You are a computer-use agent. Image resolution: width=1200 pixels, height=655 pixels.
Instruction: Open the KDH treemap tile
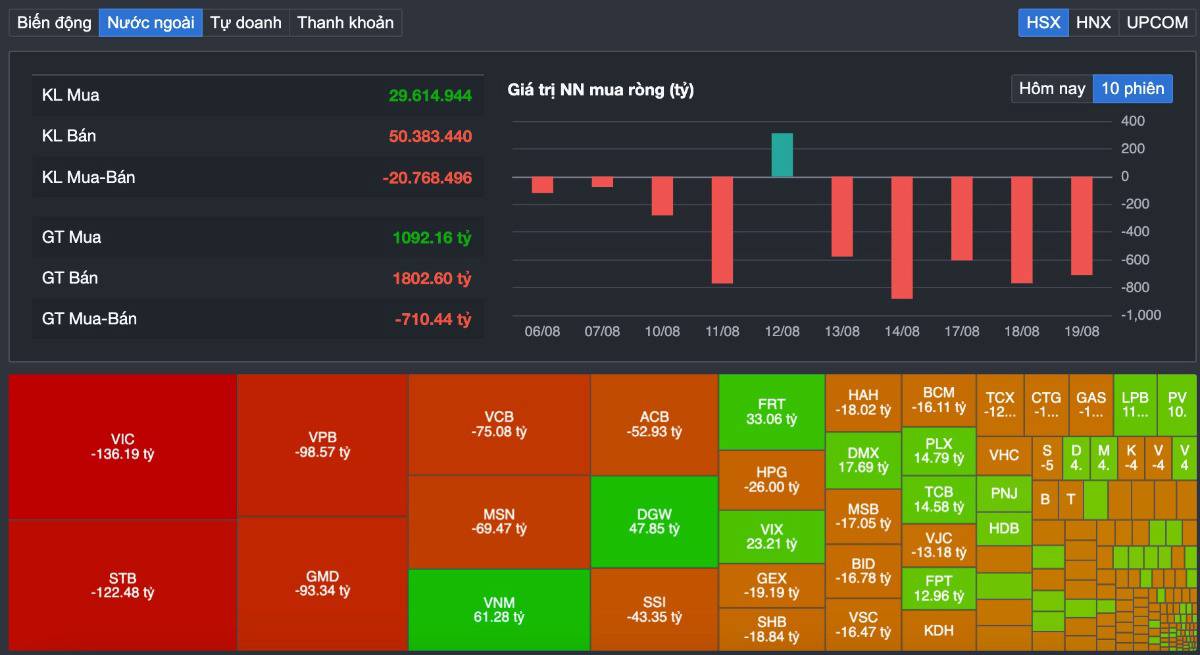click(939, 631)
